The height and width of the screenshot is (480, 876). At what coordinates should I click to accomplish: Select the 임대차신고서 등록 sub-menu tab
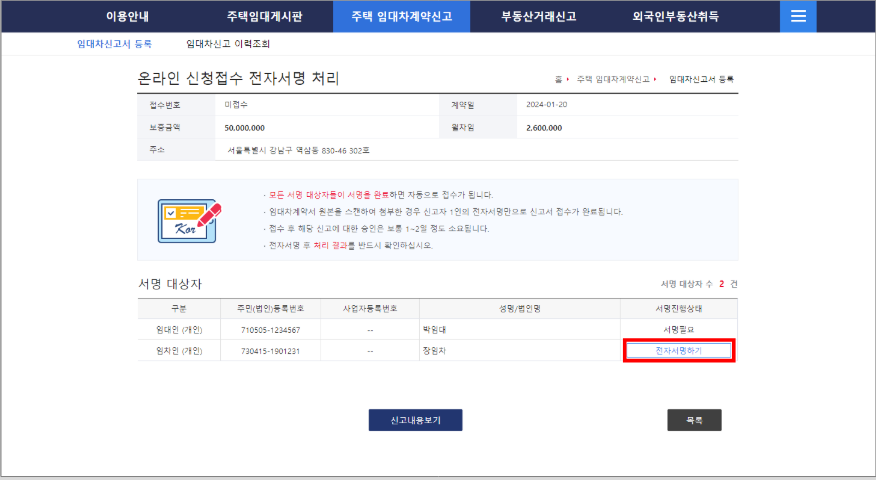115,44
